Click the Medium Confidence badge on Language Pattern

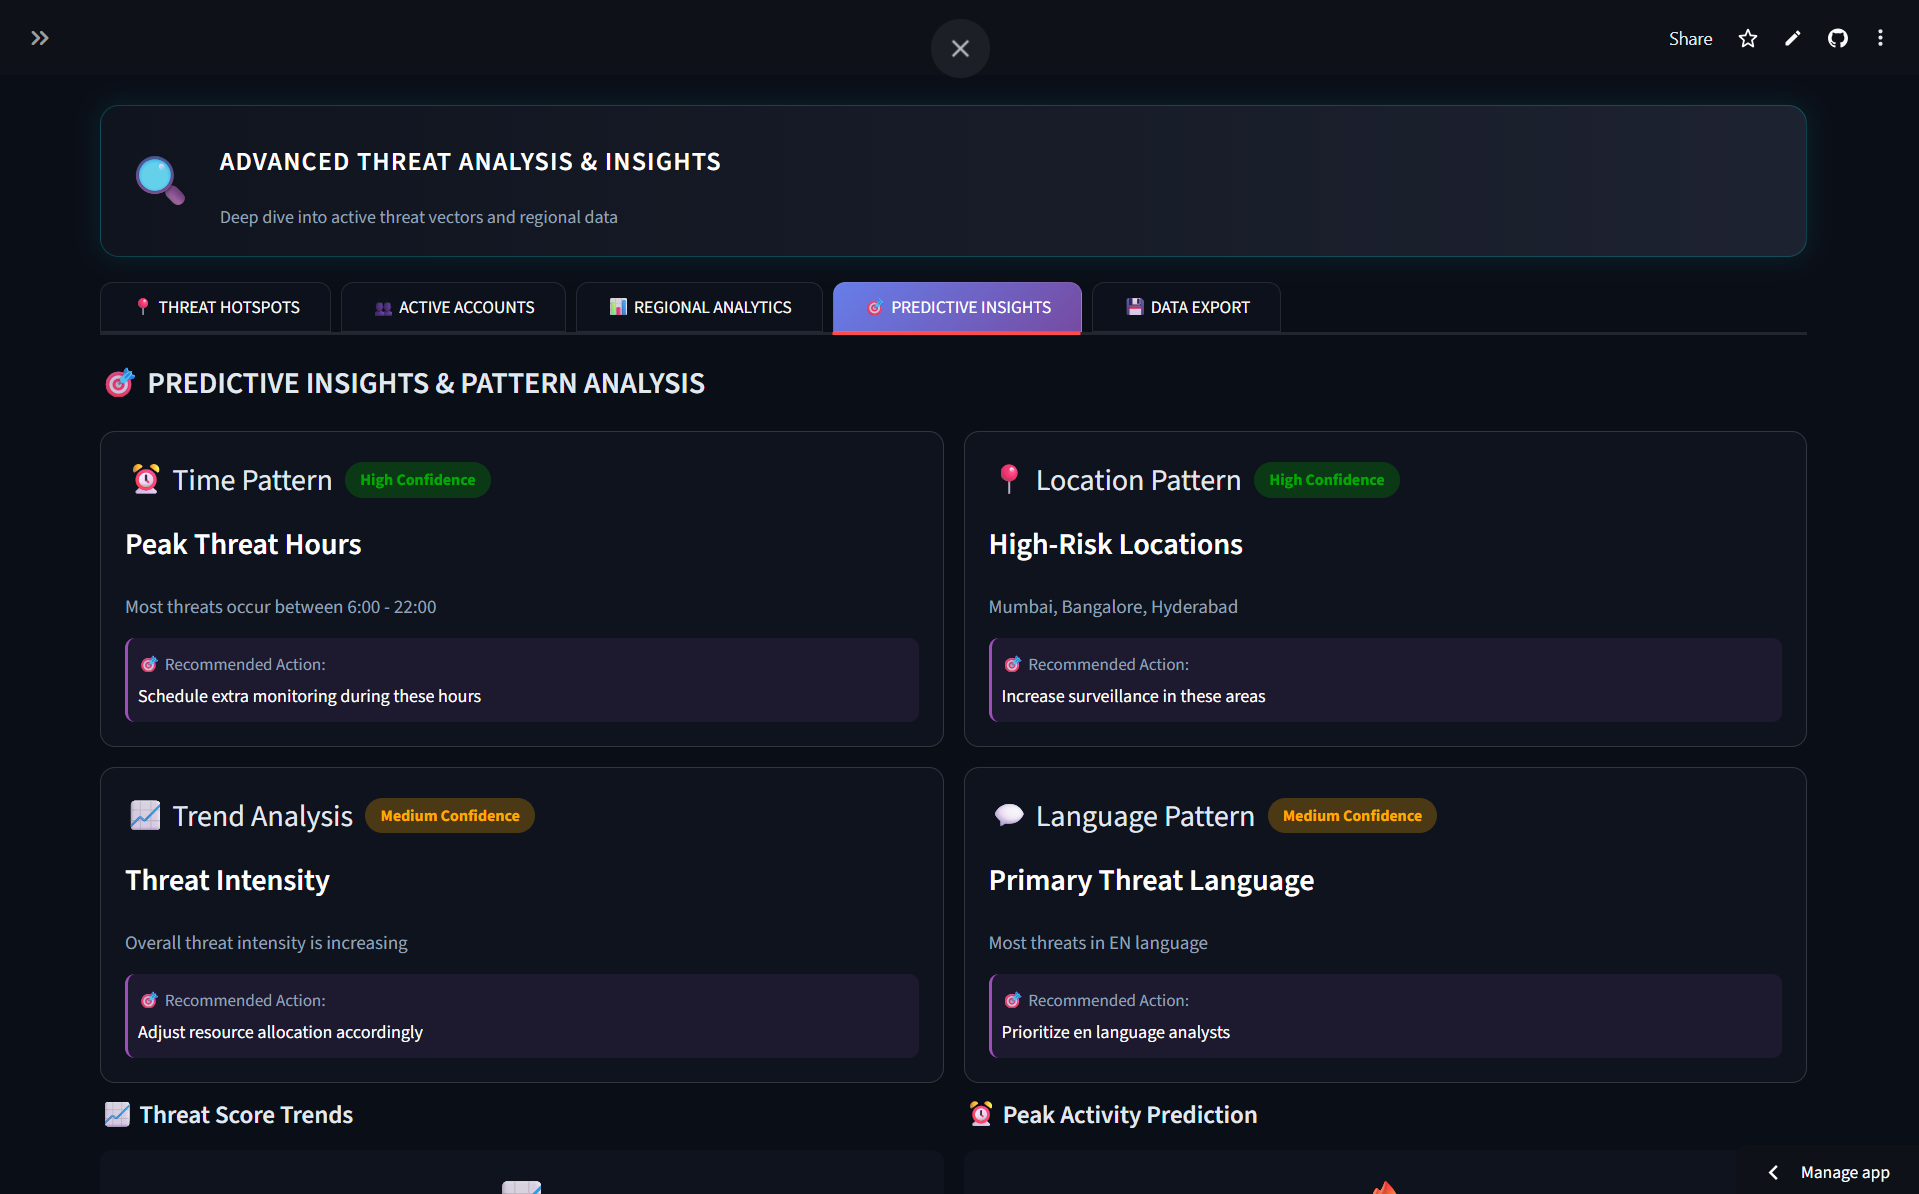coord(1352,816)
